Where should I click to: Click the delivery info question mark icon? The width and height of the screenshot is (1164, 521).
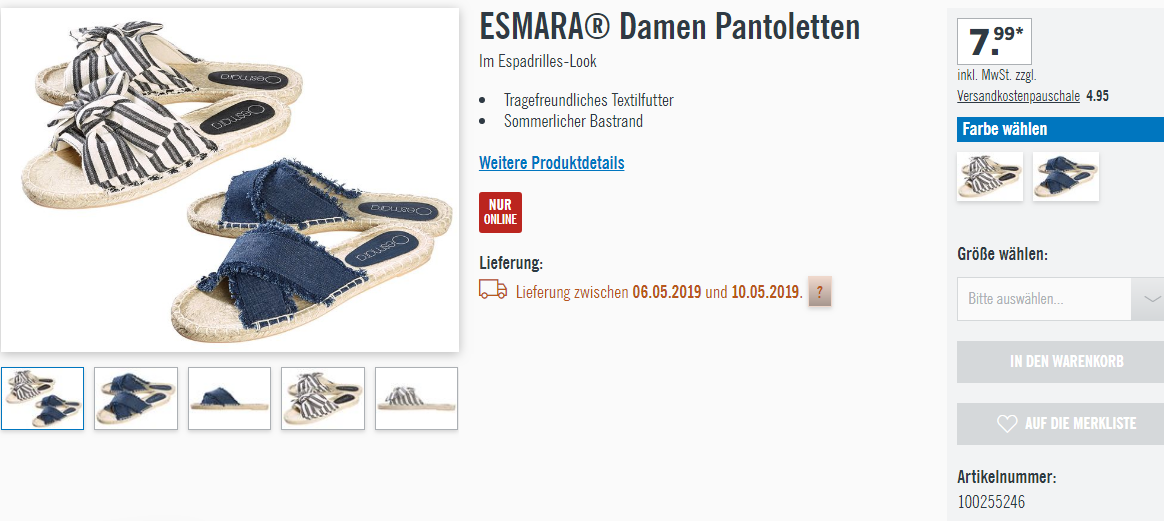point(820,291)
